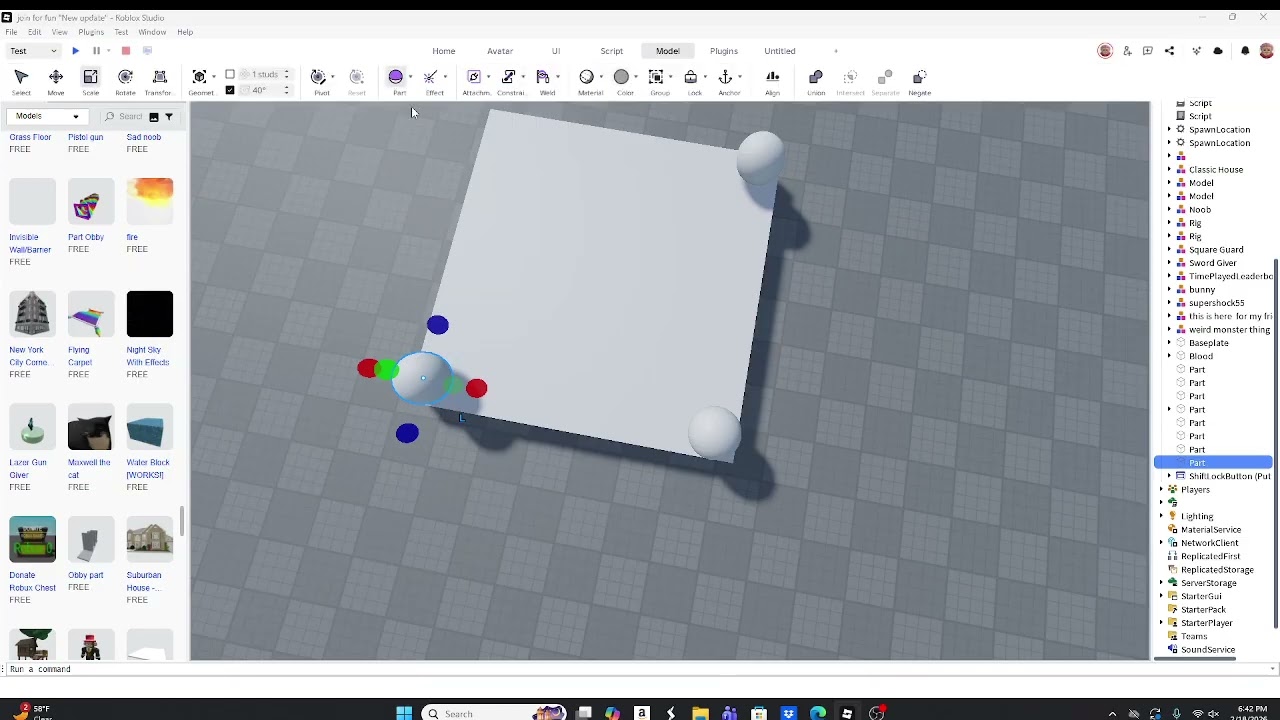Open the Toolbox search filter button
Viewport: 1280px width, 720px height.
click(168, 117)
